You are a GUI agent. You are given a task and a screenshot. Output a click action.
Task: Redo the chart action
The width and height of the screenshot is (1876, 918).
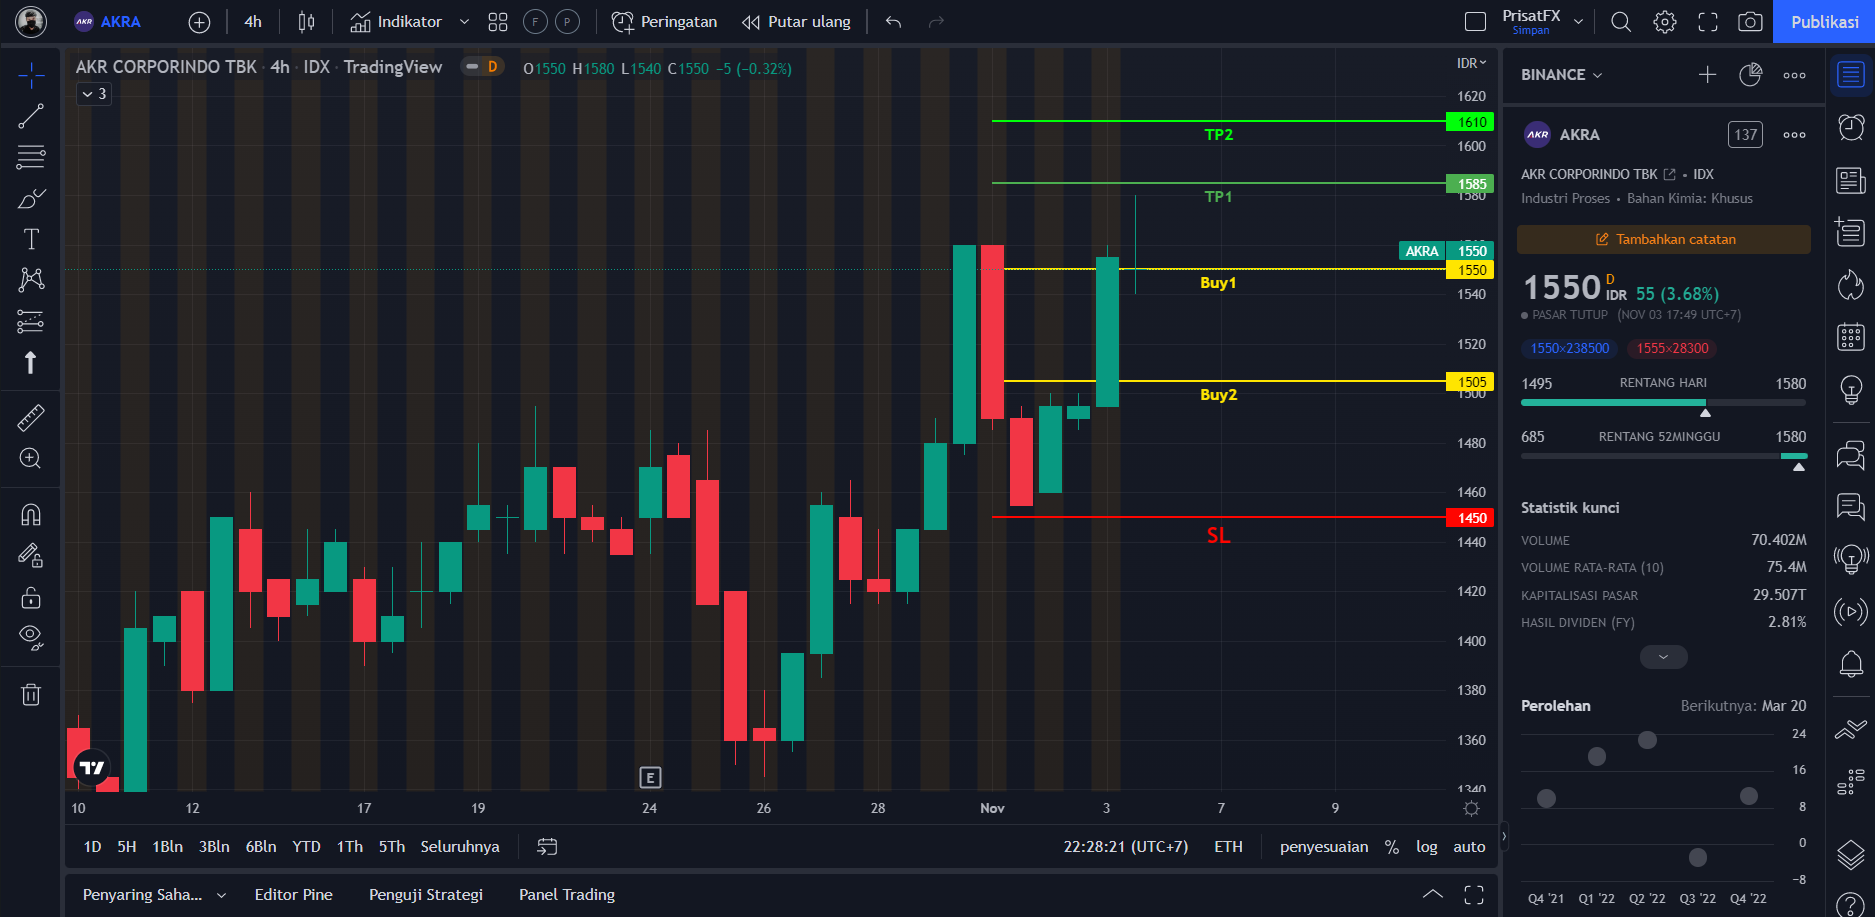click(936, 22)
